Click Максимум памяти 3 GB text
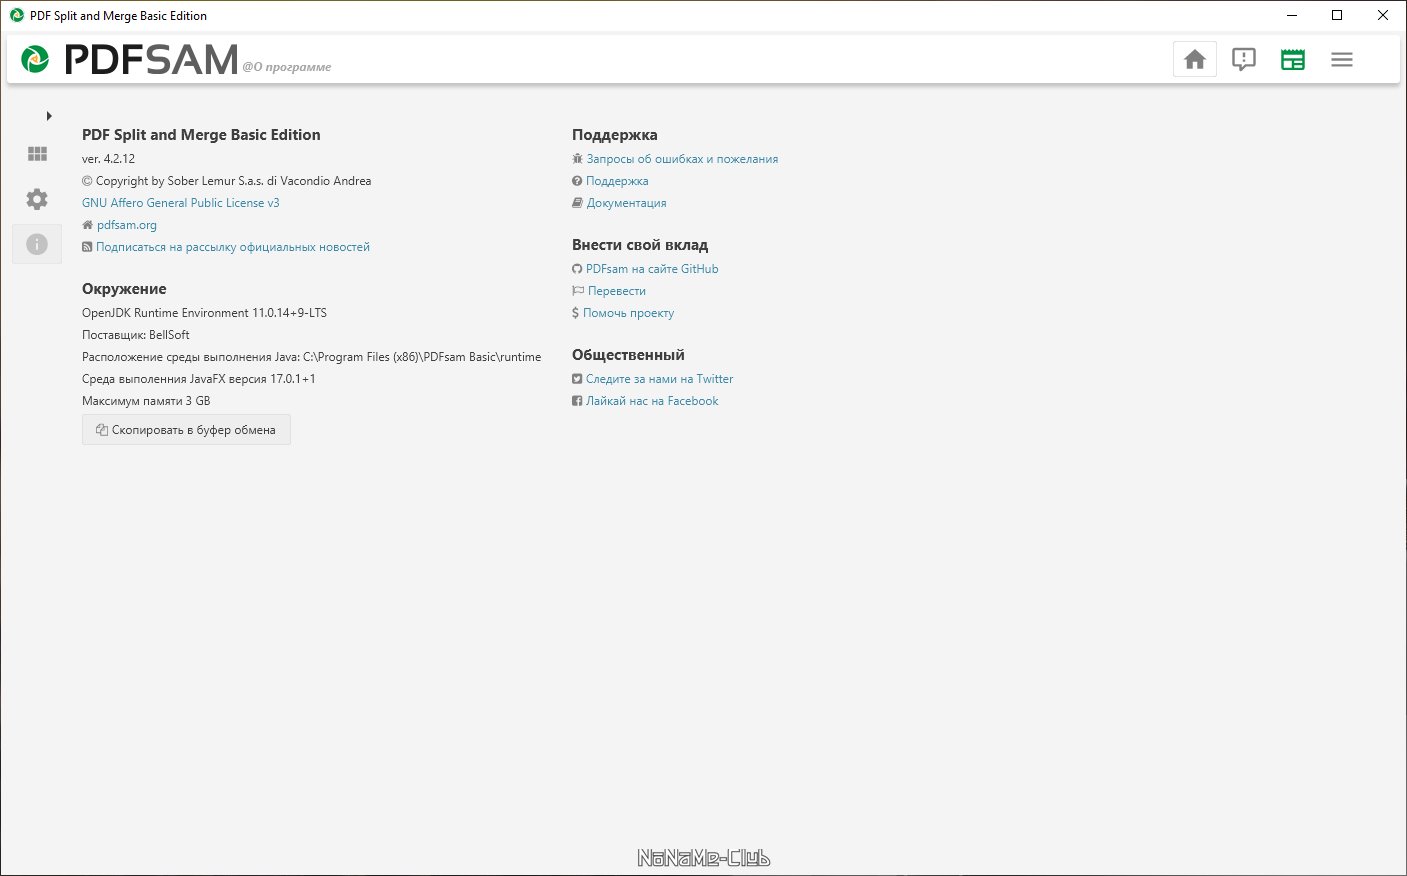The height and width of the screenshot is (876, 1407). click(x=146, y=401)
